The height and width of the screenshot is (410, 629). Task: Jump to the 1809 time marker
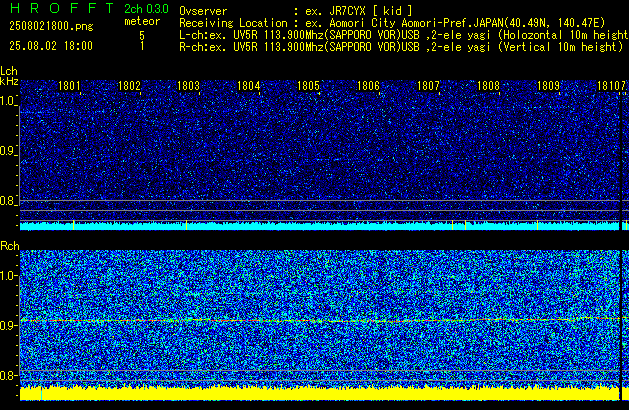point(548,86)
